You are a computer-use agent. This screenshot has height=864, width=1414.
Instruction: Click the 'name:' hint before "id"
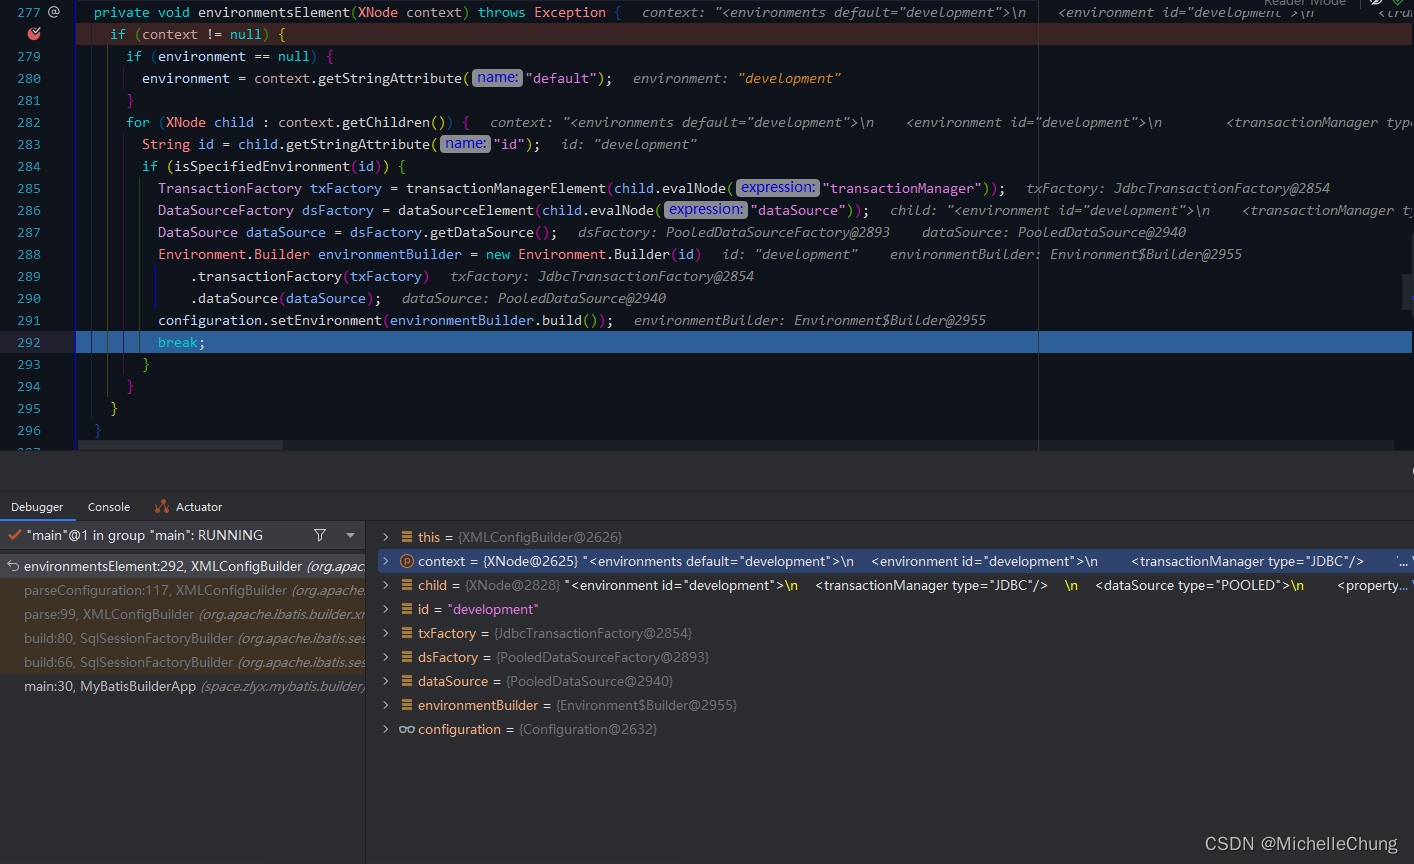466,144
